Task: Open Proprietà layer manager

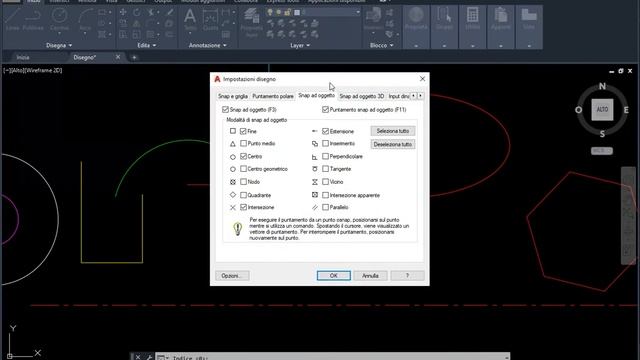Action: click(251, 23)
